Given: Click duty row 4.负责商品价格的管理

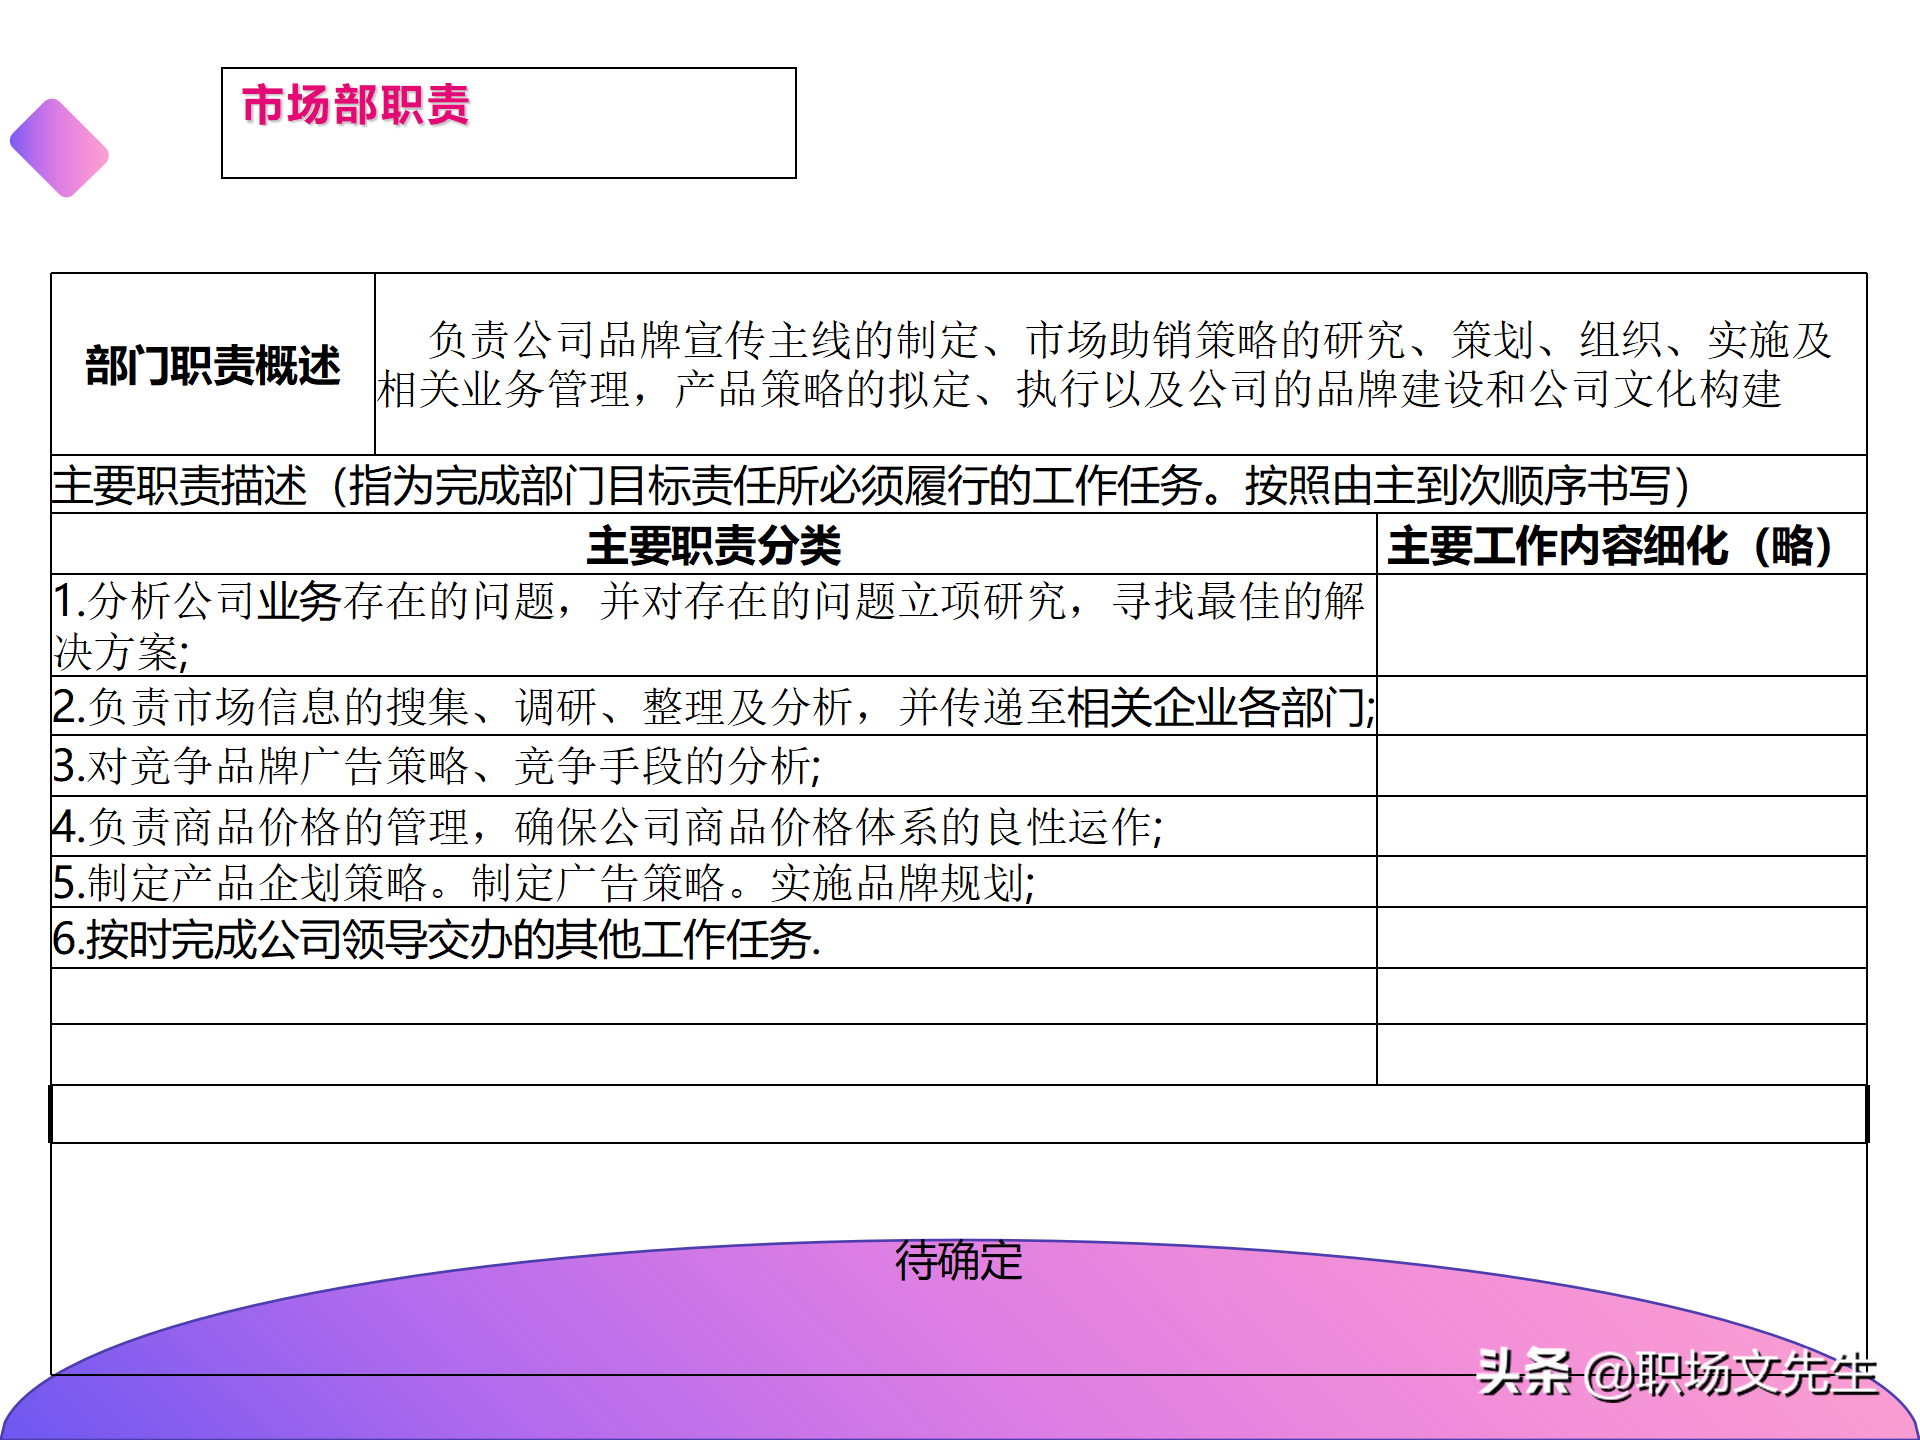Looking at the screenshot, I should click(x=714, y=827).
